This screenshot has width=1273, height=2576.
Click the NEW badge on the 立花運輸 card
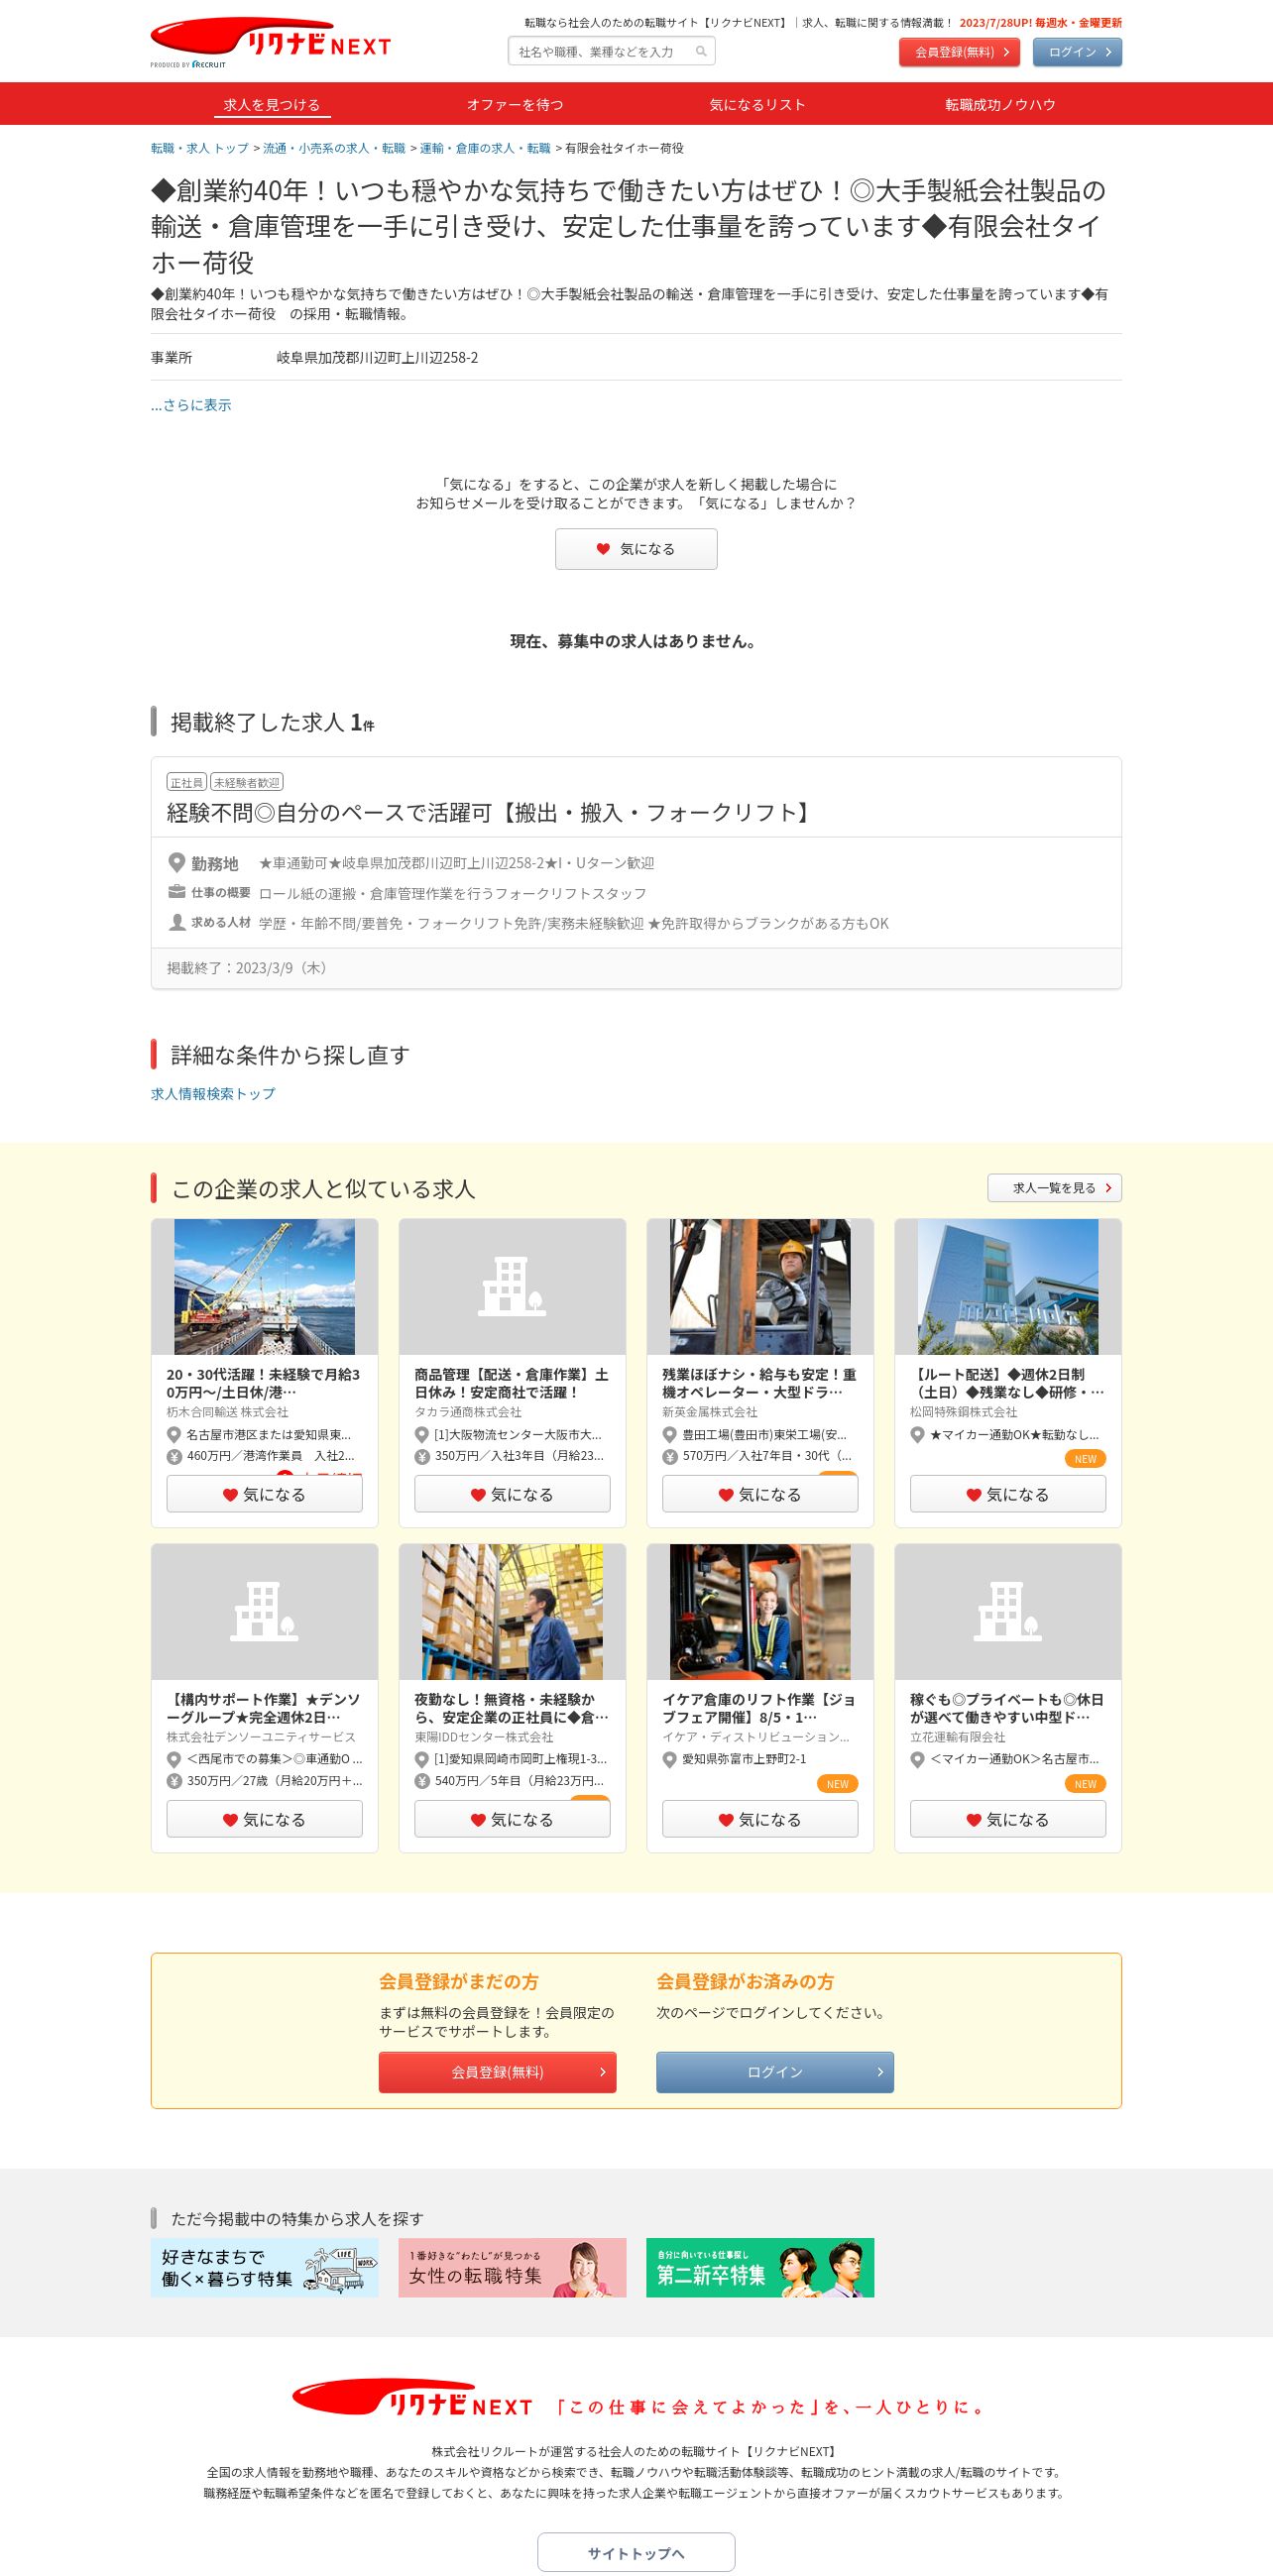(x=1086, y=1784)
